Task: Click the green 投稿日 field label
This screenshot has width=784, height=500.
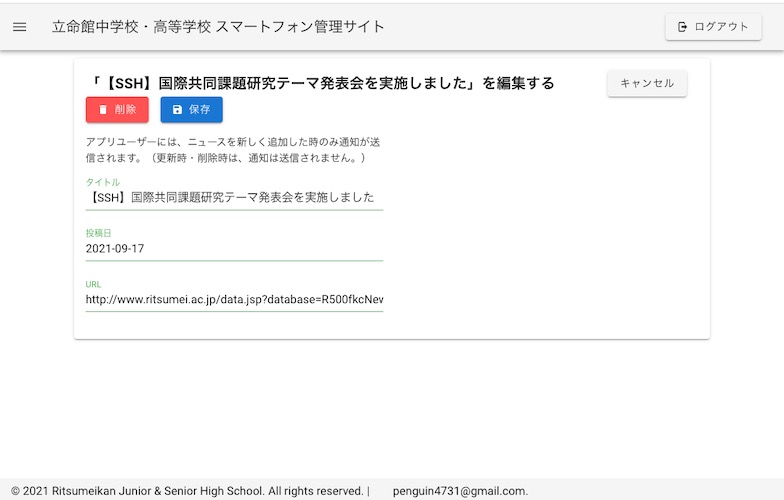Action: 99,233
